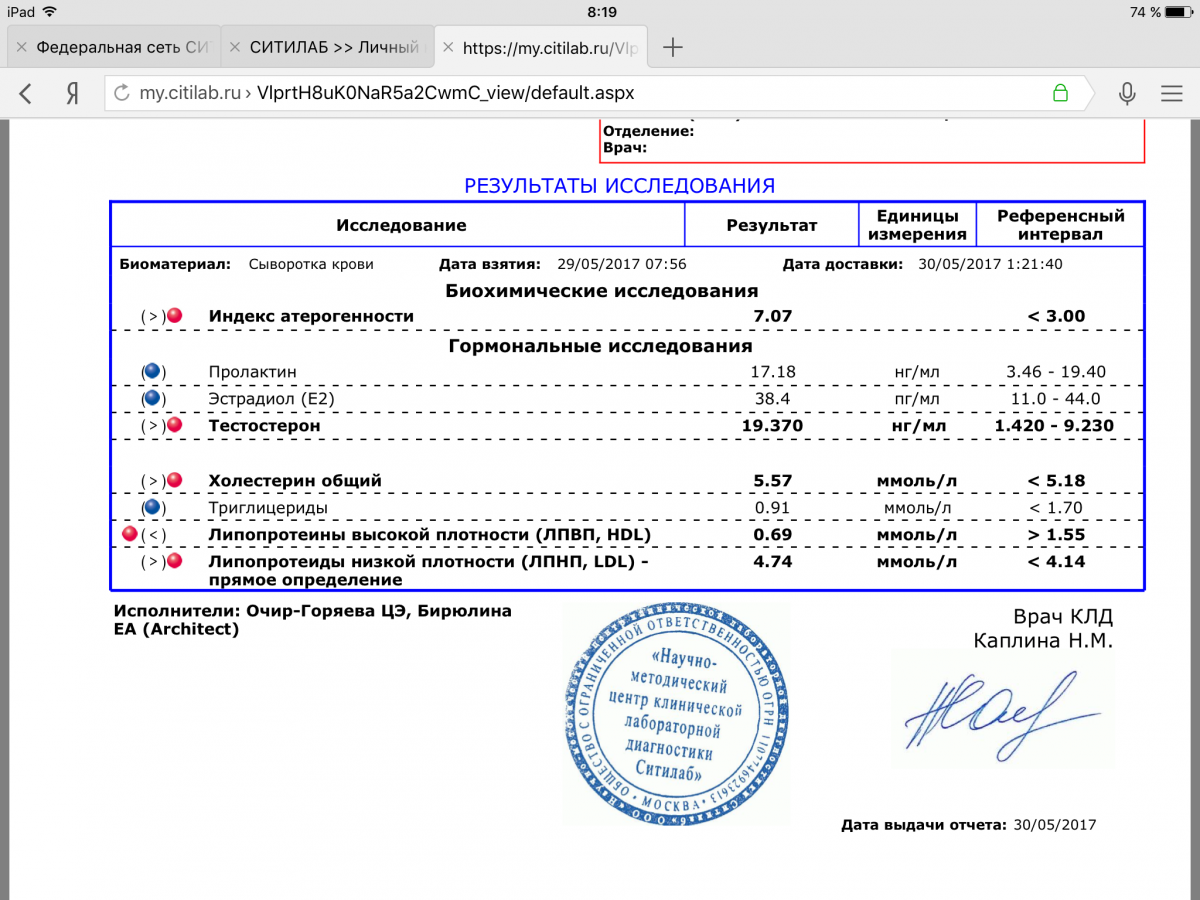Open a new tab with plus button
1200x900 pixels.
click(673, 47)
